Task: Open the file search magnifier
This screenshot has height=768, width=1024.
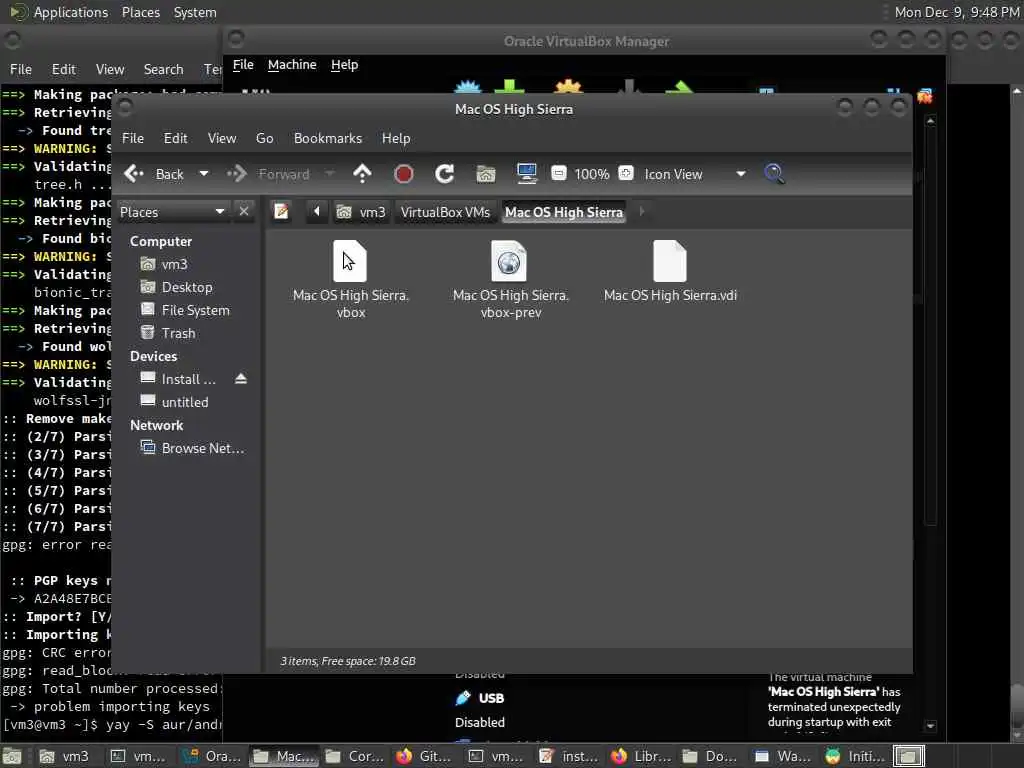Action: pyautogui.click(x=775, y=174)
